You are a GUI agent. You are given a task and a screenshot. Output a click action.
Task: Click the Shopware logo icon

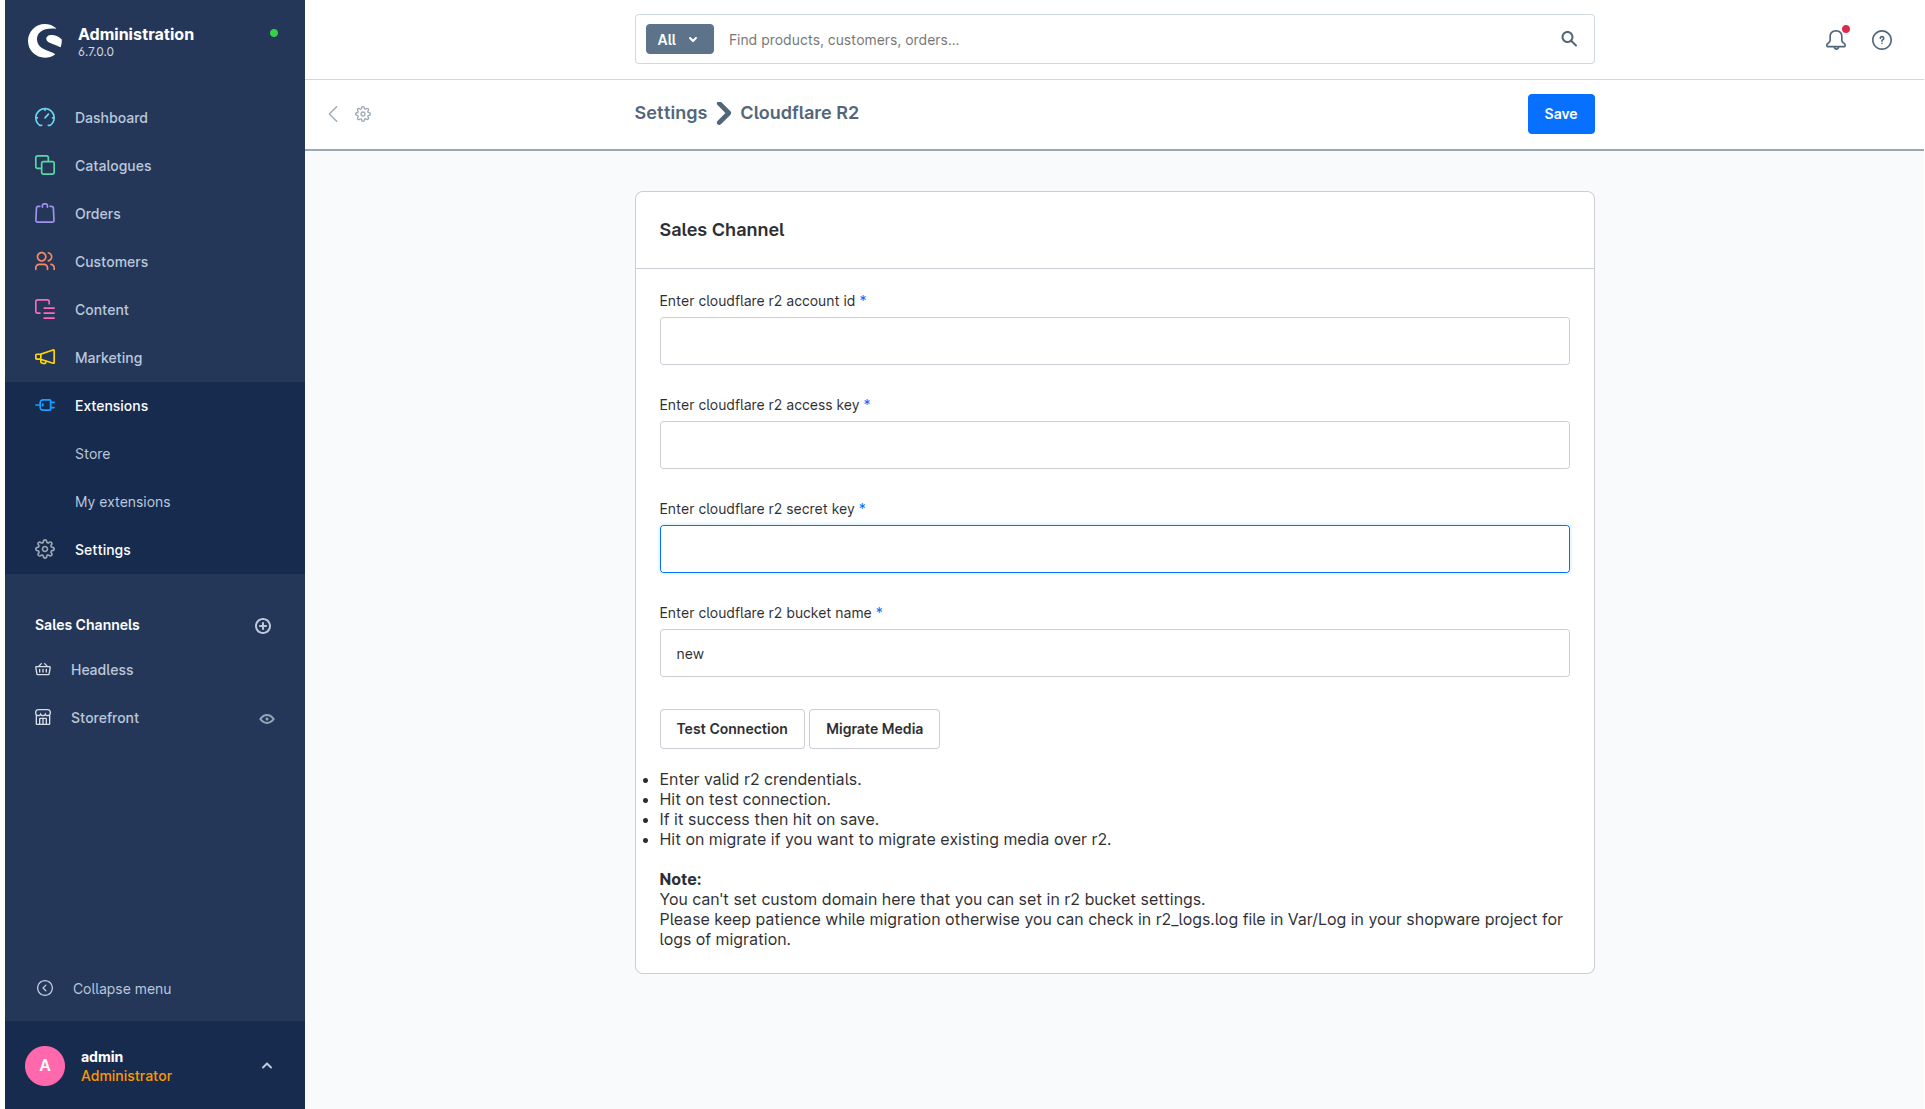point(45,41)
